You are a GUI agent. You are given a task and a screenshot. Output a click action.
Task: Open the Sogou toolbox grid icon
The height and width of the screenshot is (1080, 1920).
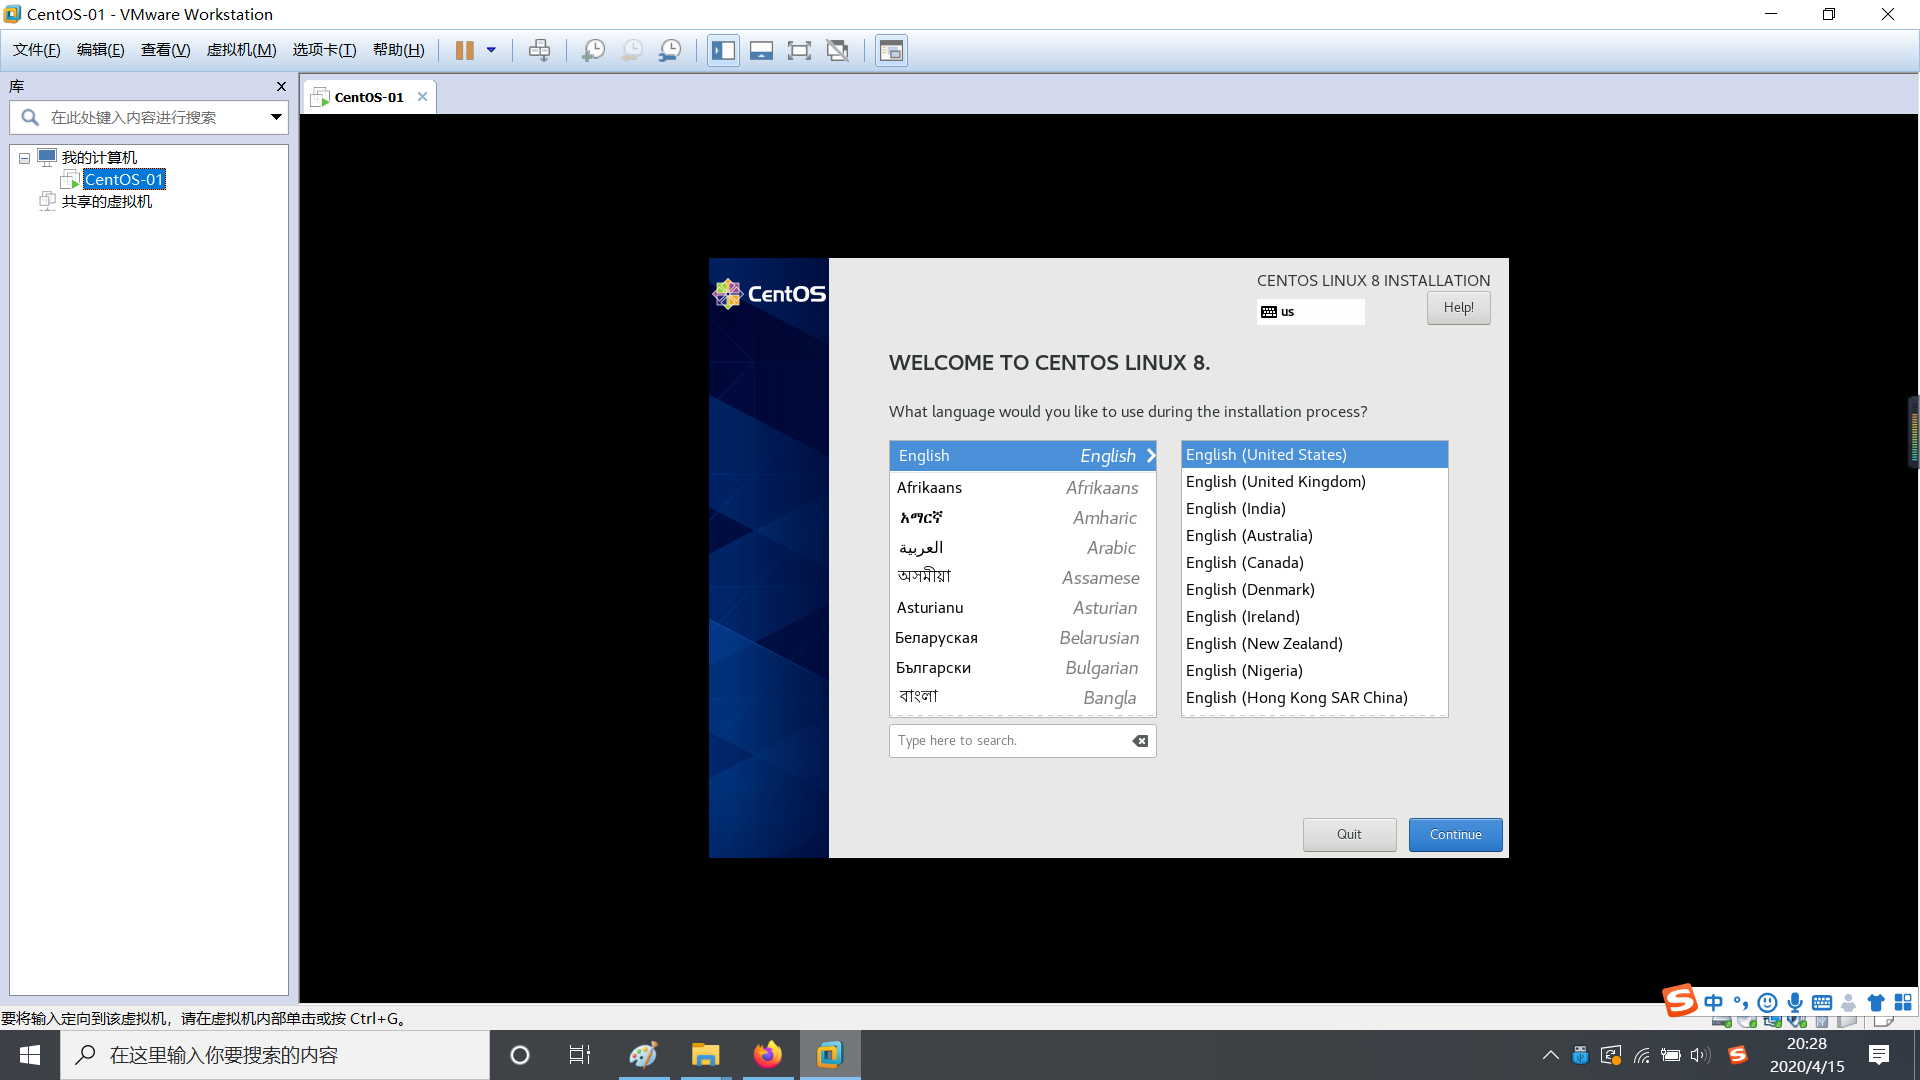click(1903, 1003)
